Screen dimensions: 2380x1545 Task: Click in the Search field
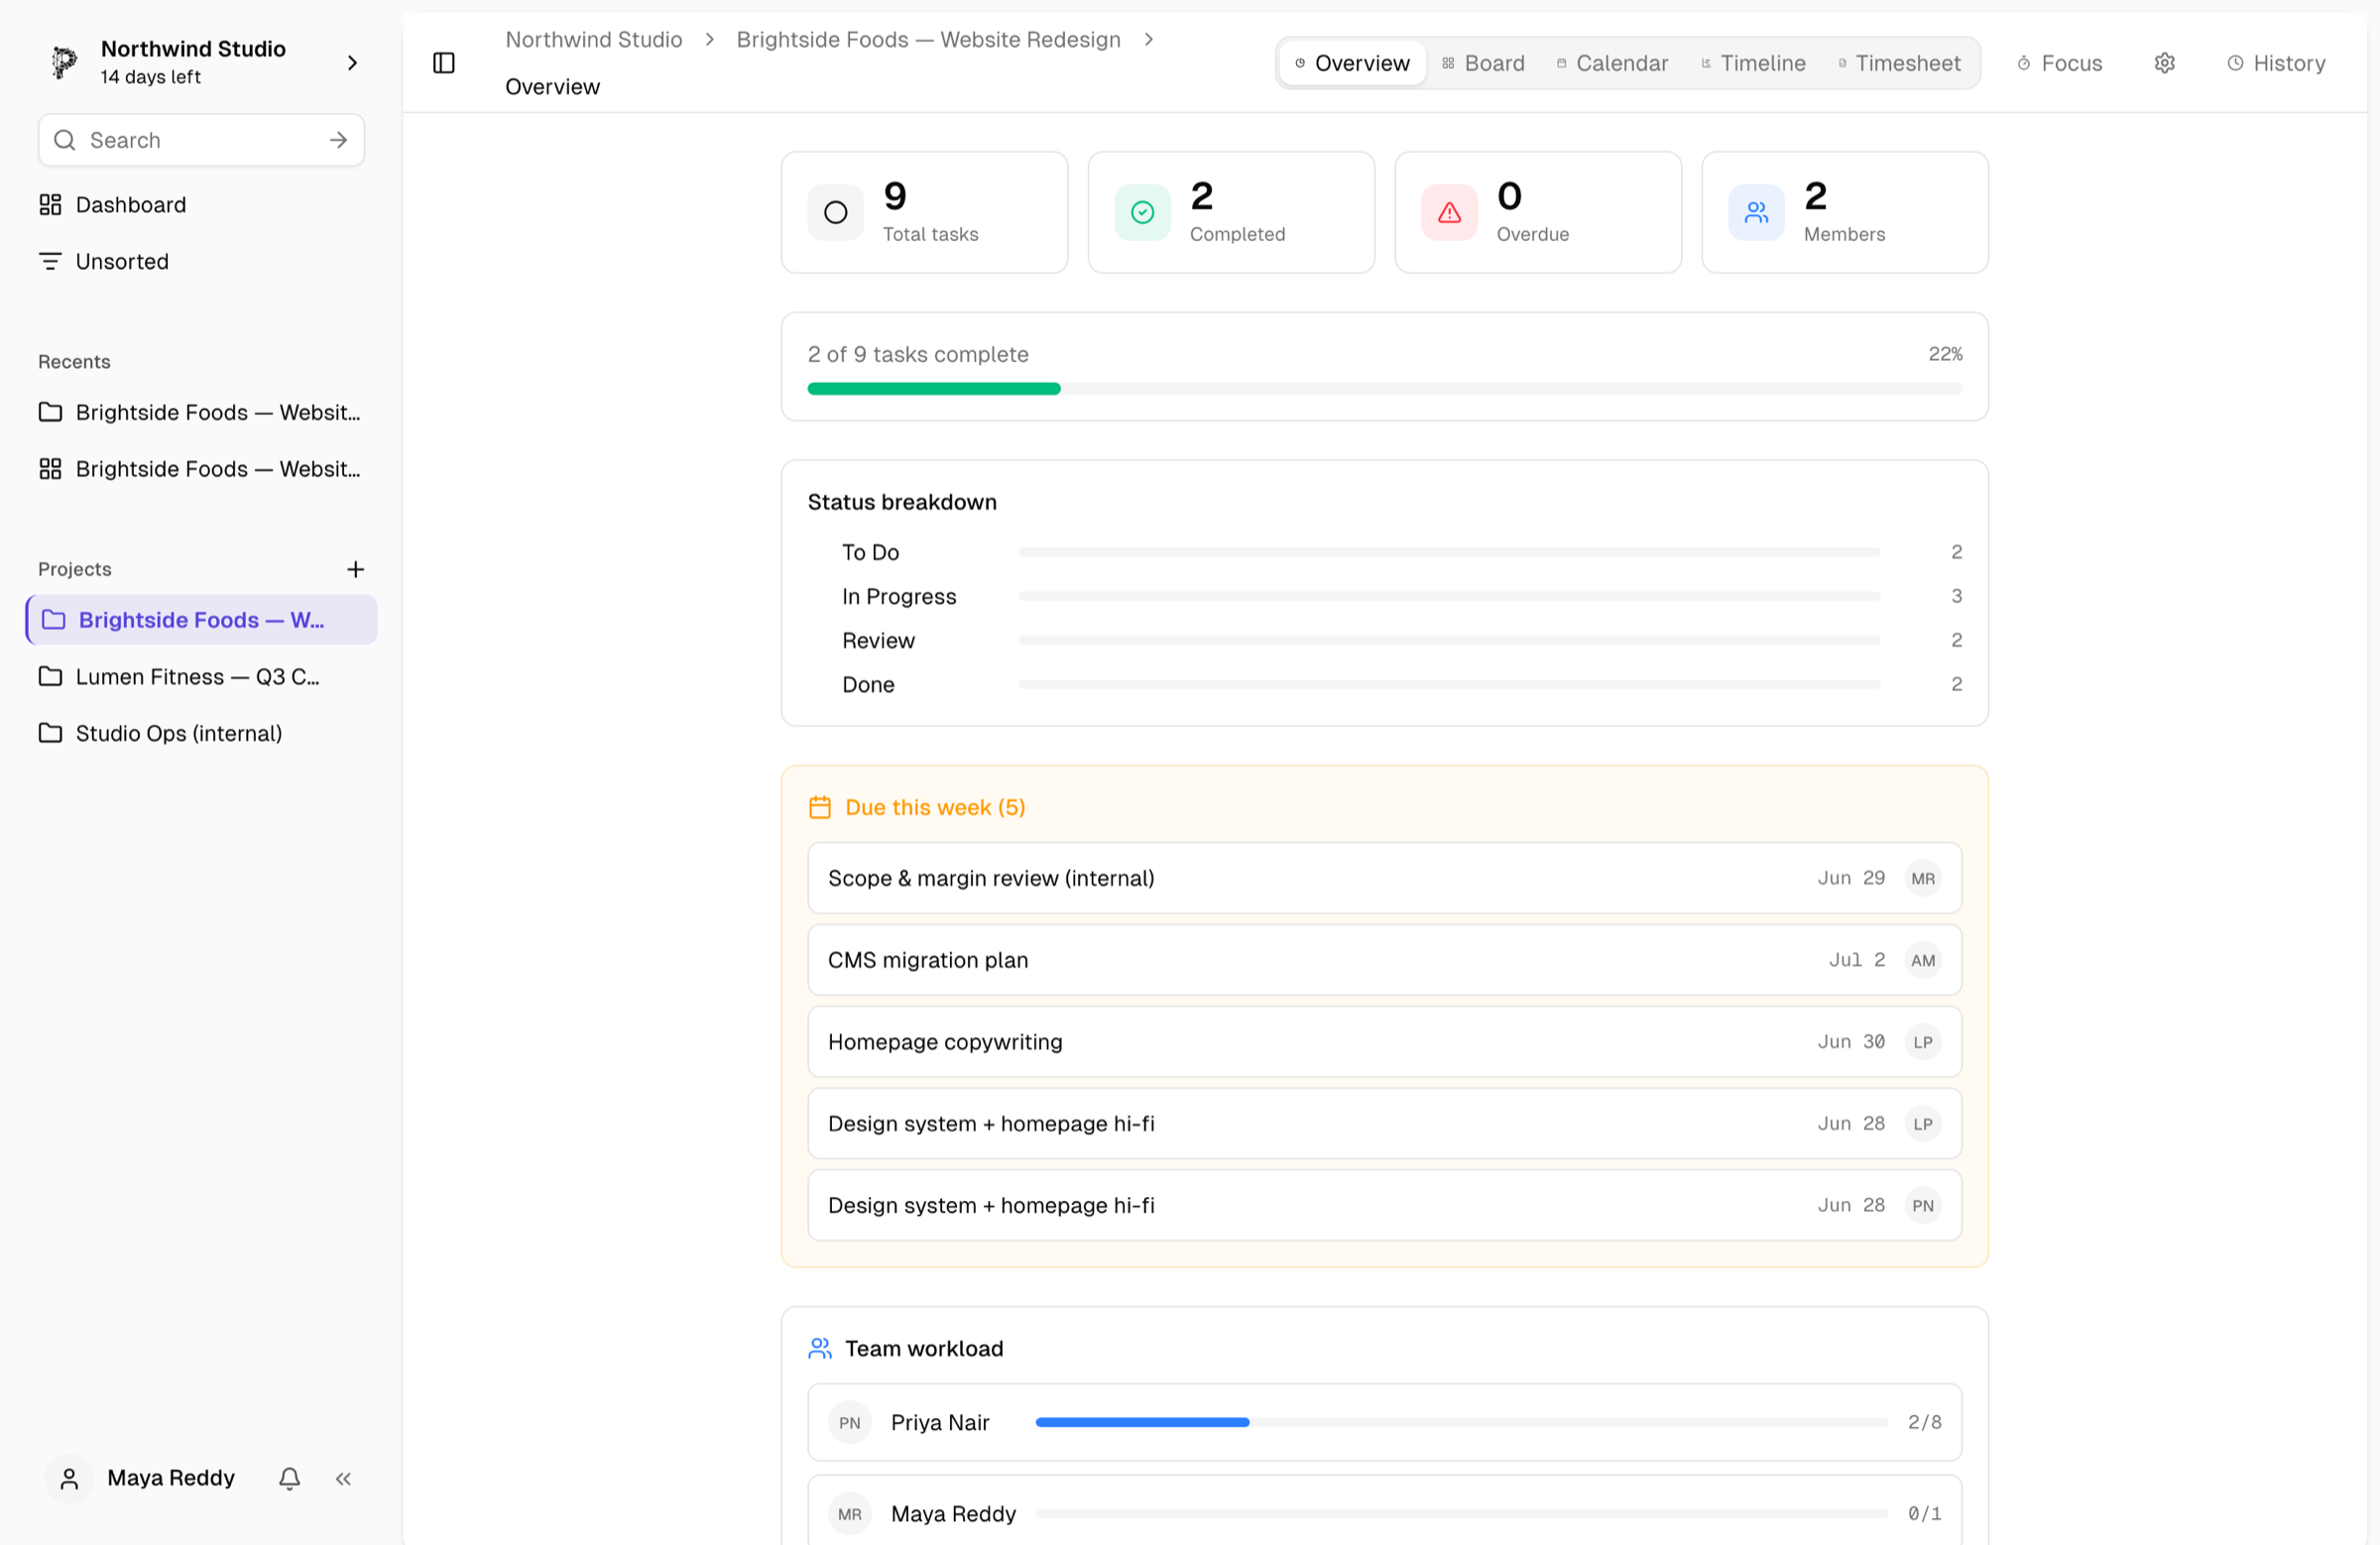pyautogui.click(x=200, y=140)
